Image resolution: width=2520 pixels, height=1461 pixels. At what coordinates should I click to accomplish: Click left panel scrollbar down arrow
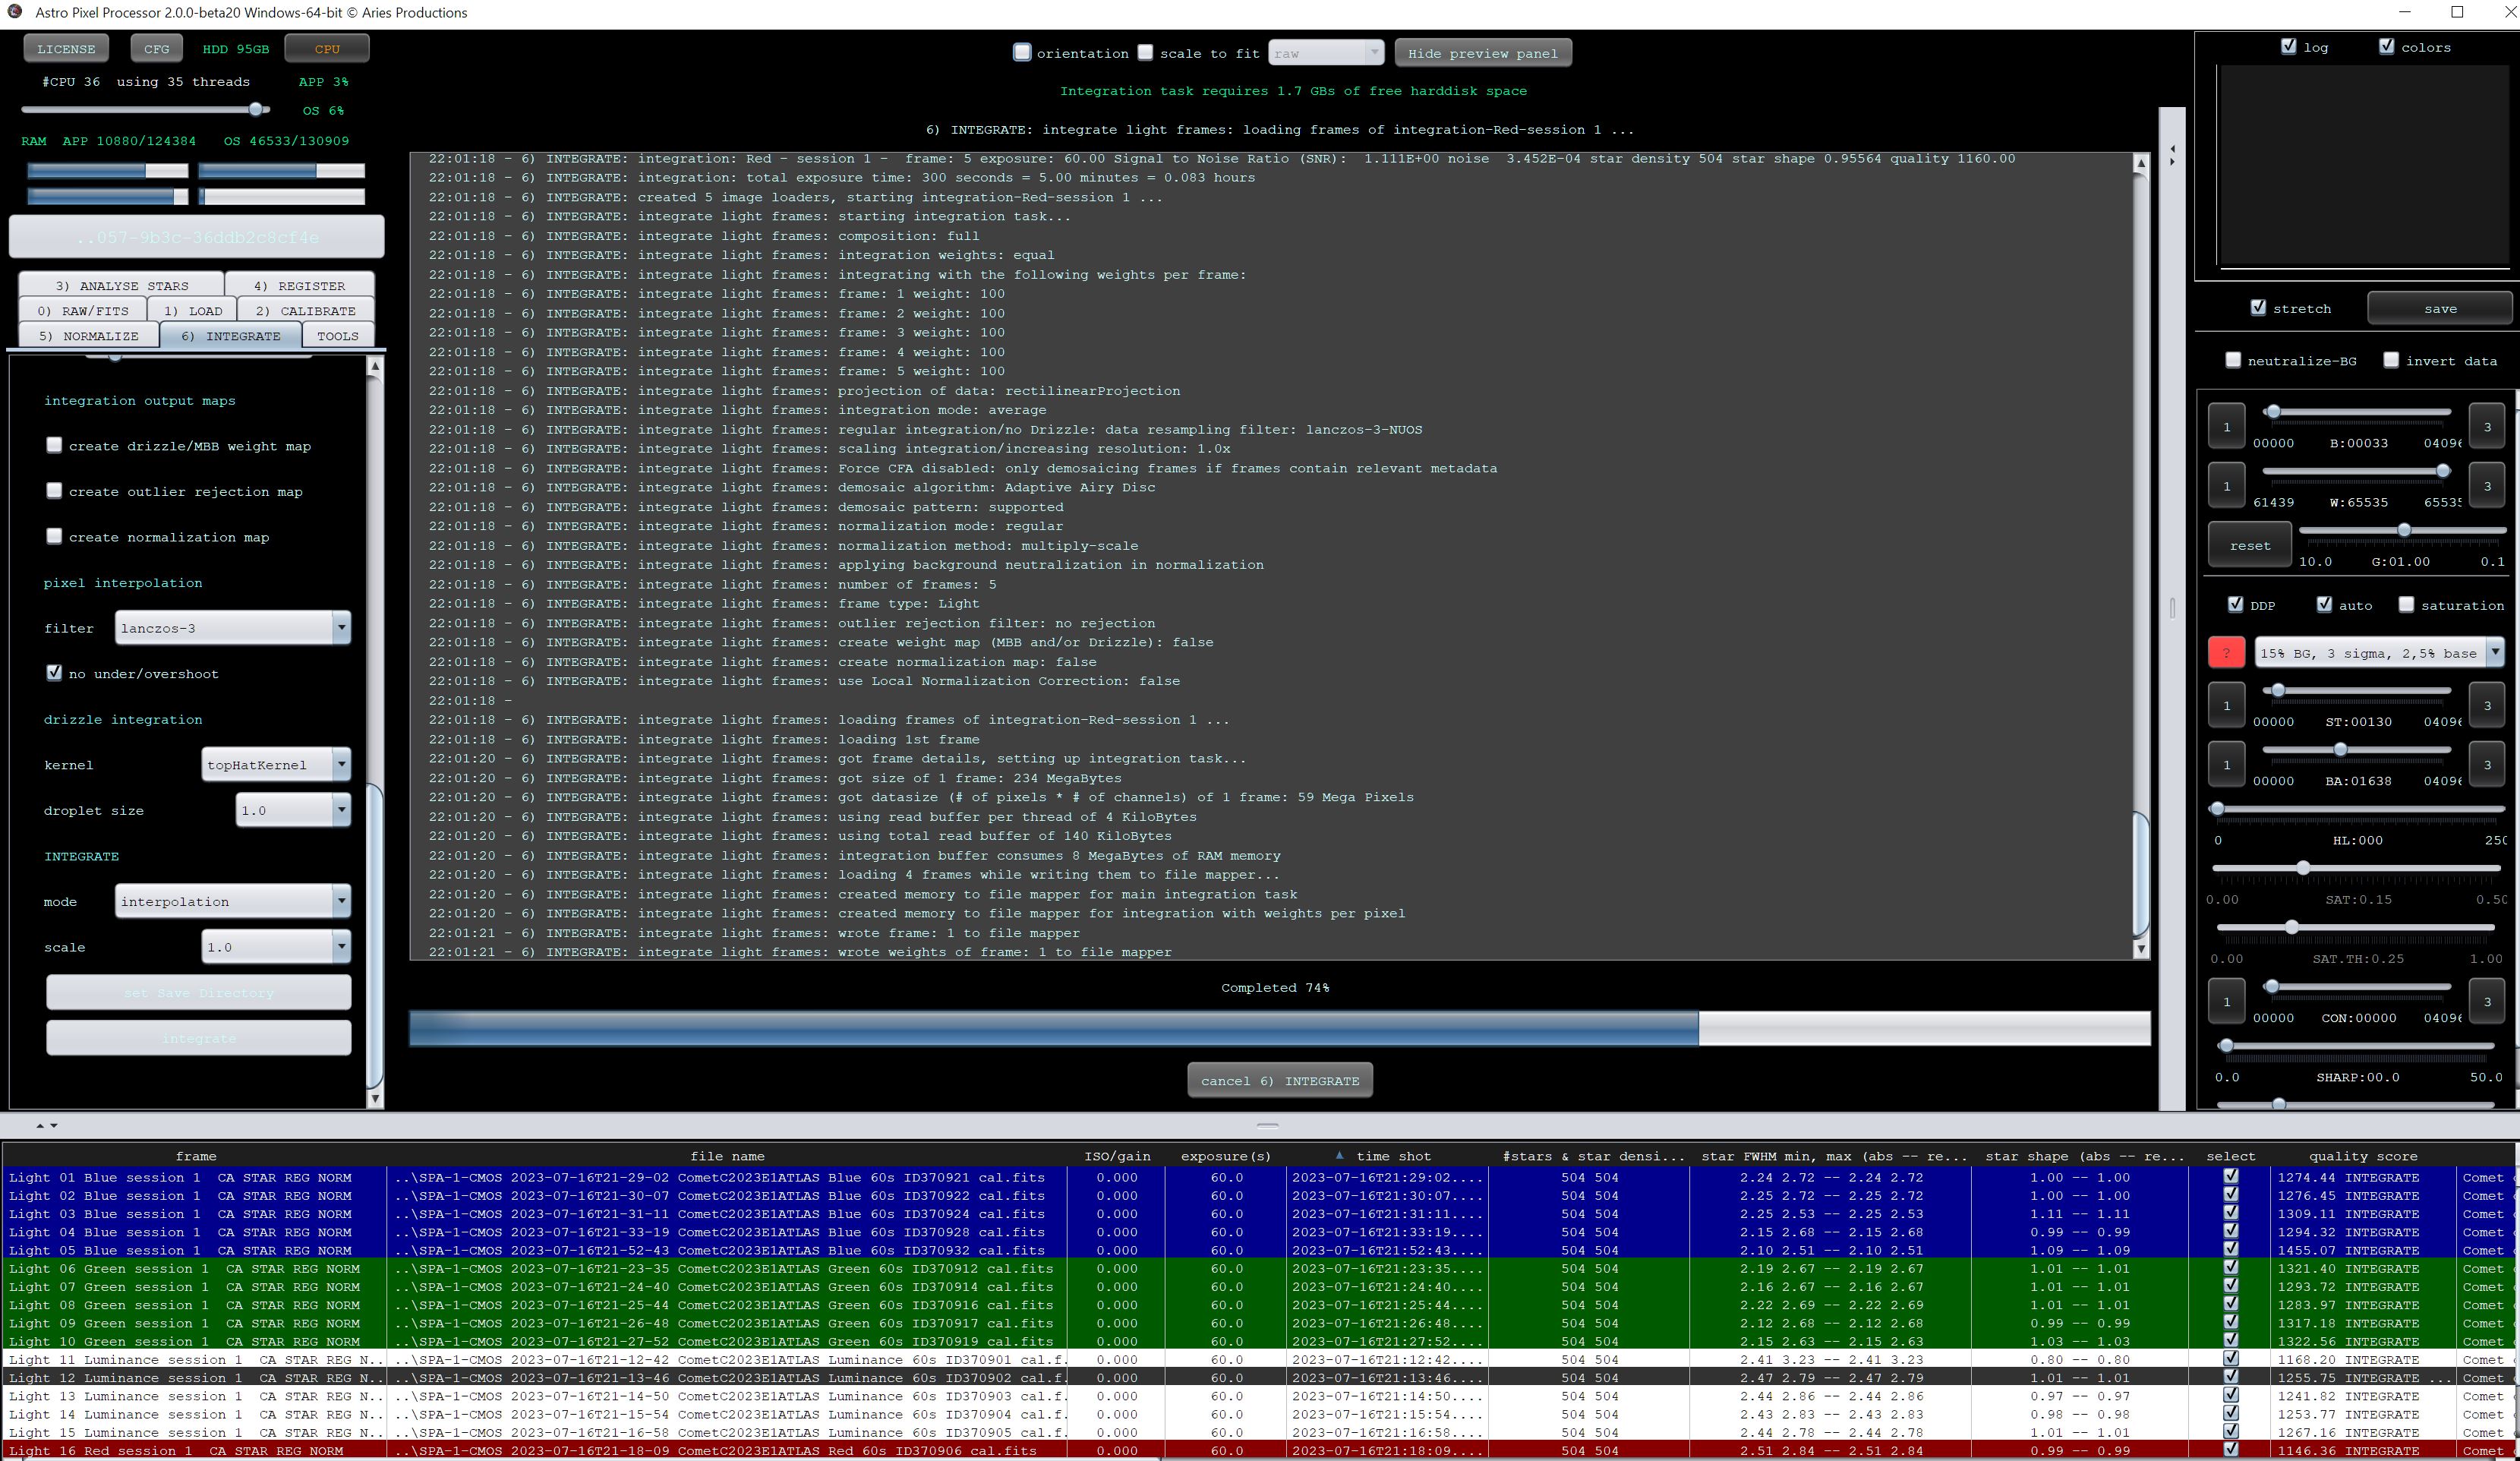[375, 1099]
